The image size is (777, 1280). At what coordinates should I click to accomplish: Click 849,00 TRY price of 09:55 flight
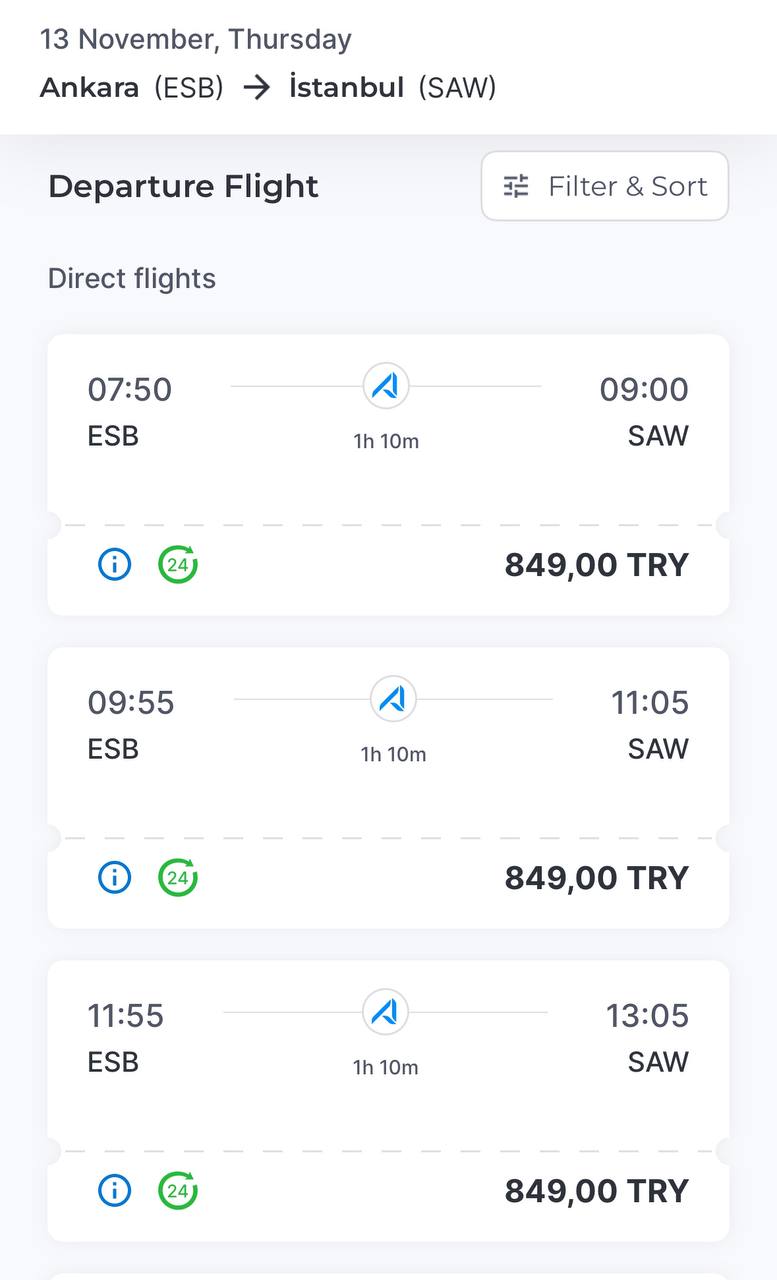[596, 878]
